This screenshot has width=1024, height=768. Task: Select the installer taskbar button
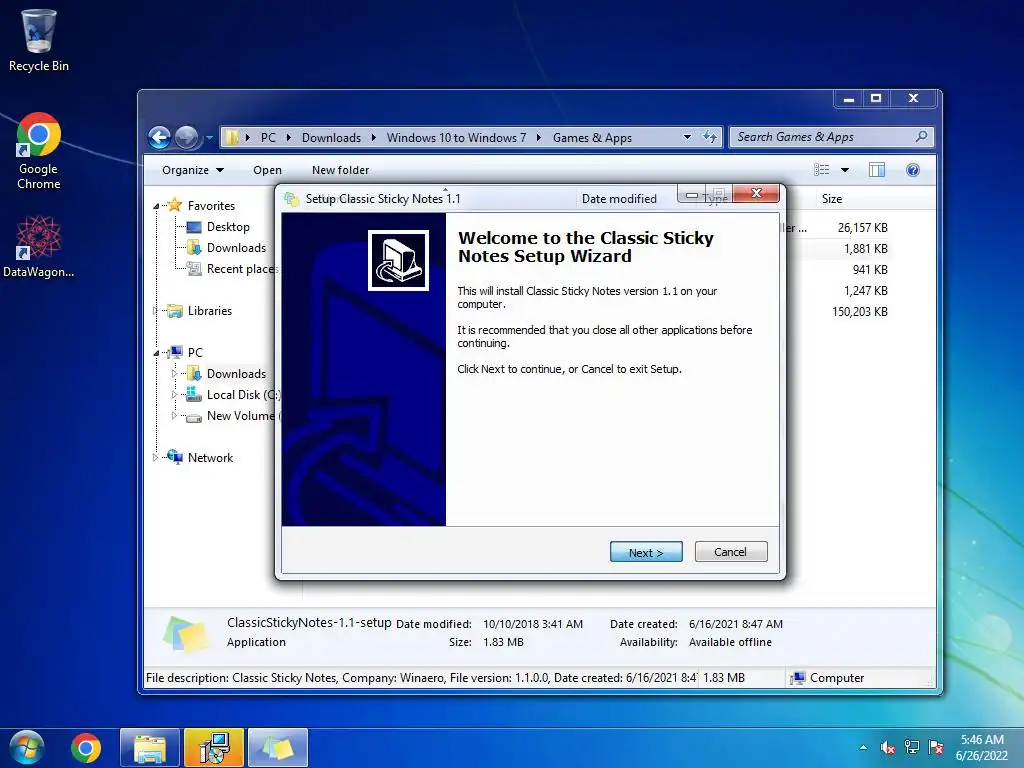click(214, 748)
